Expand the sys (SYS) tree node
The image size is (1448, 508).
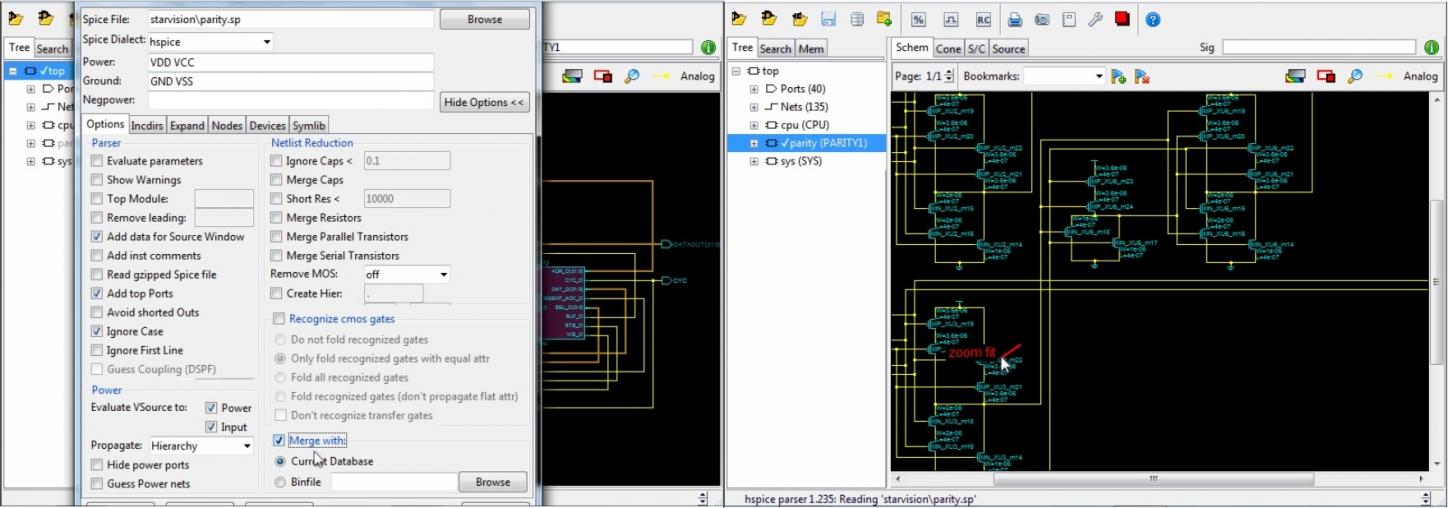754,161
